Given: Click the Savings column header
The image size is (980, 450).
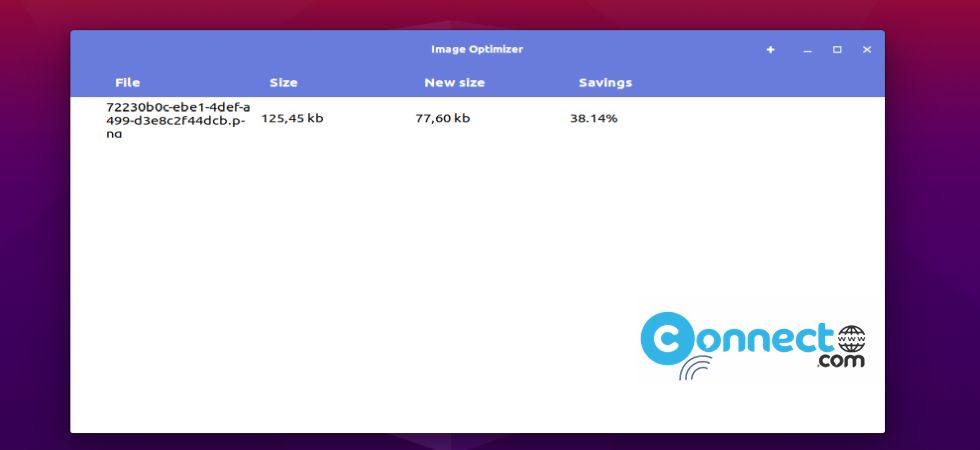Looking at the screenshot, I should [x=605, y=82].
